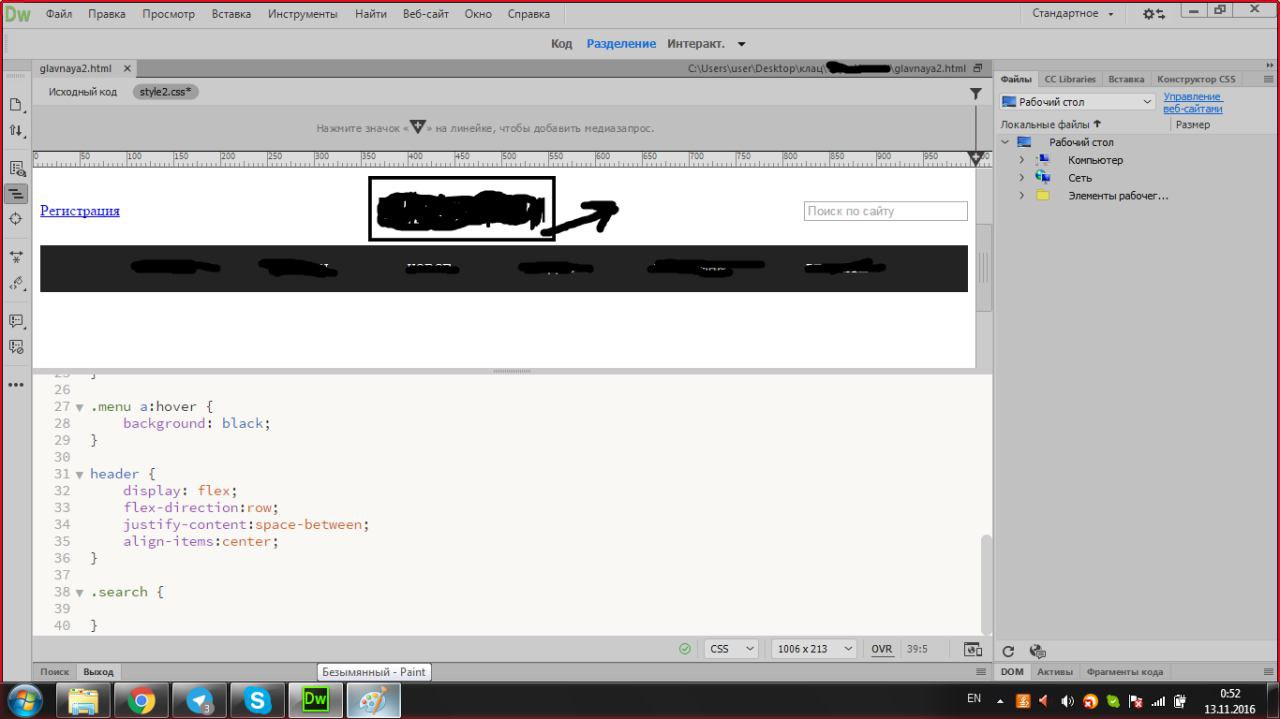Open Chrome from the taskbar
The image size is (1280, 719).
[142, 701]
